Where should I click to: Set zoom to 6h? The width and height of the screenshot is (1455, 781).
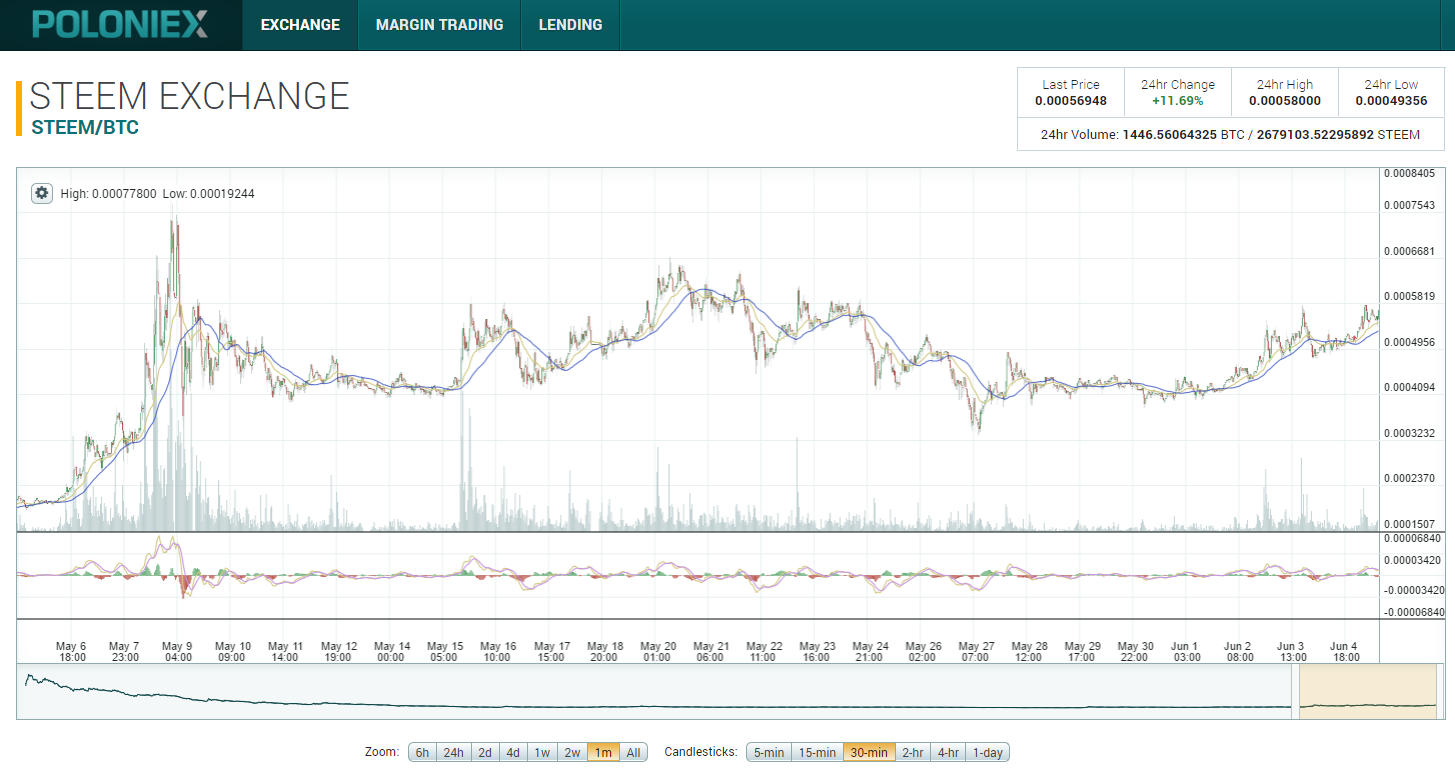coord(423,752)
